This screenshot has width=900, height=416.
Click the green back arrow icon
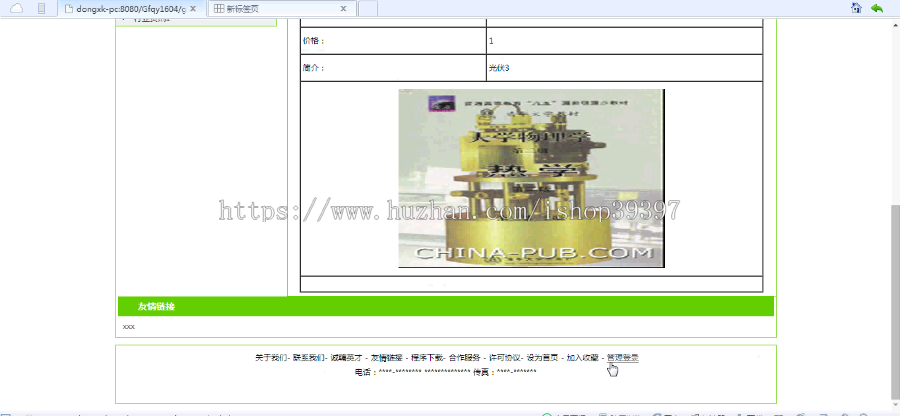[876, 8]
